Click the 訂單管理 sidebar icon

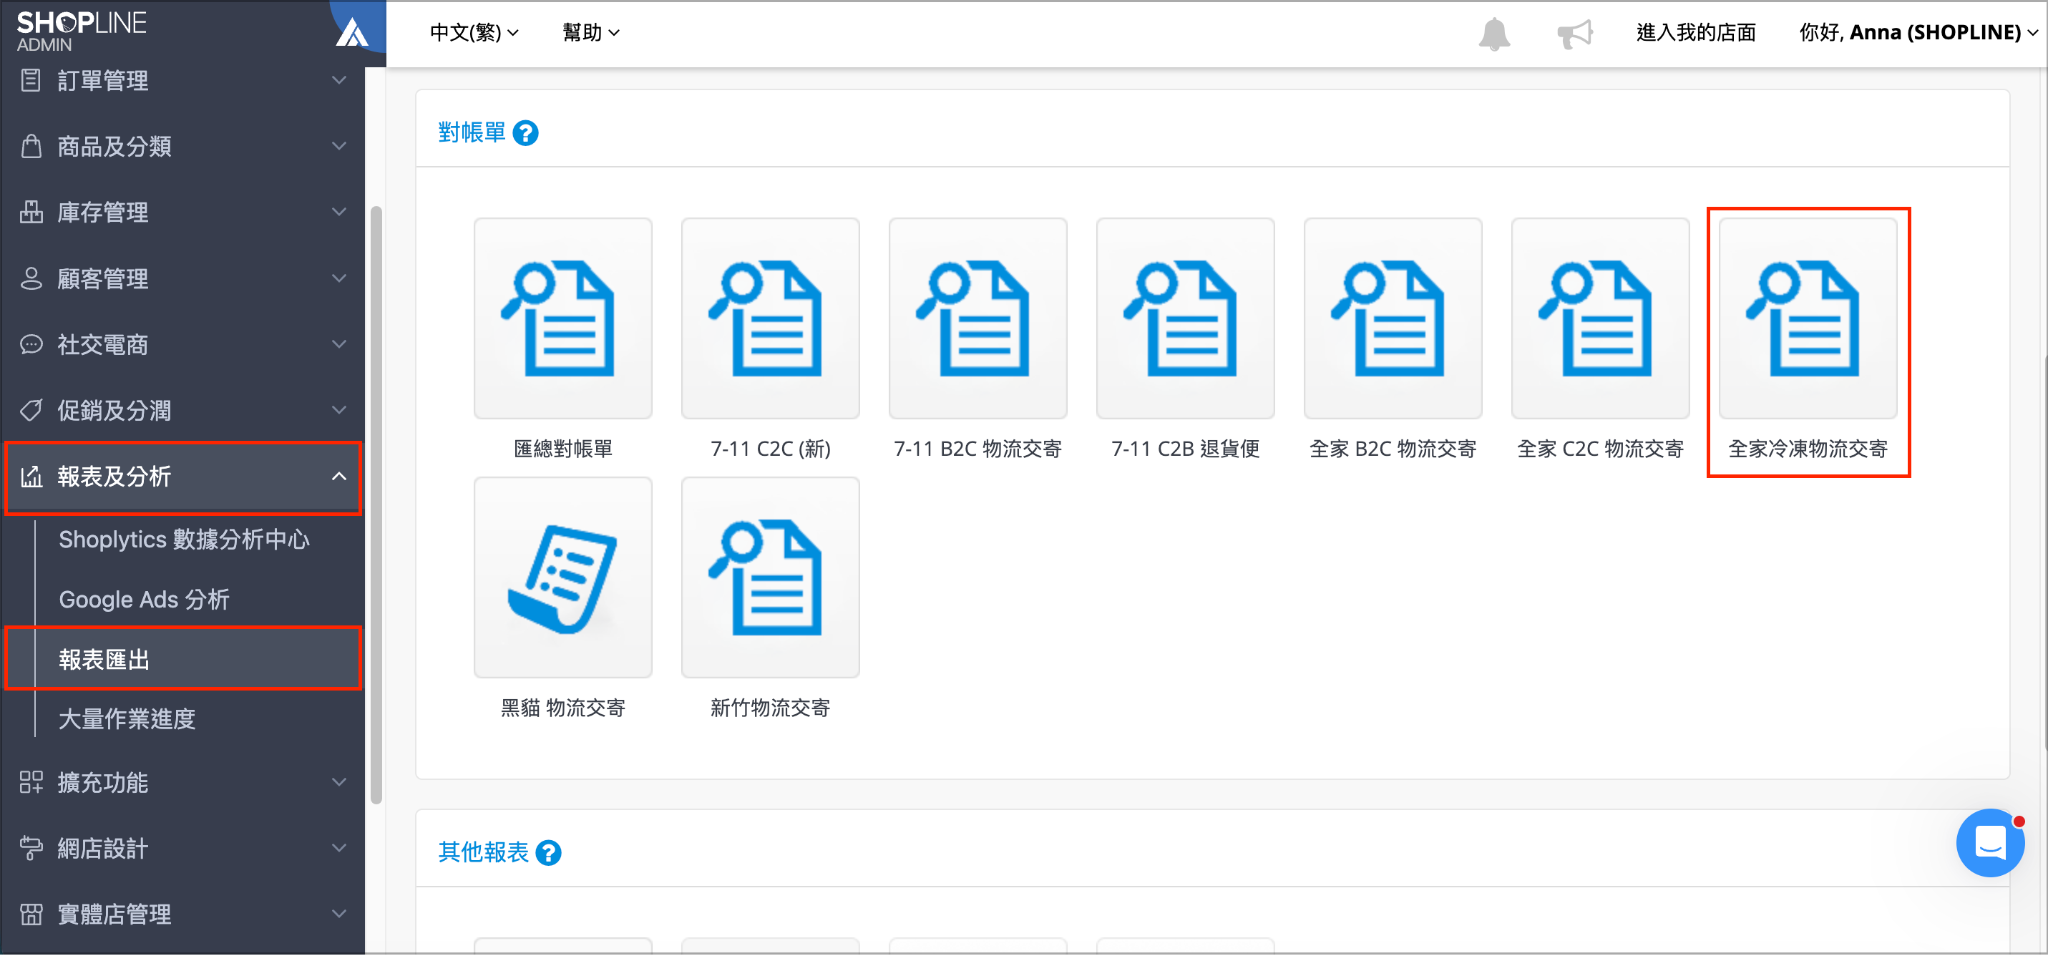(x=31, y=80)
